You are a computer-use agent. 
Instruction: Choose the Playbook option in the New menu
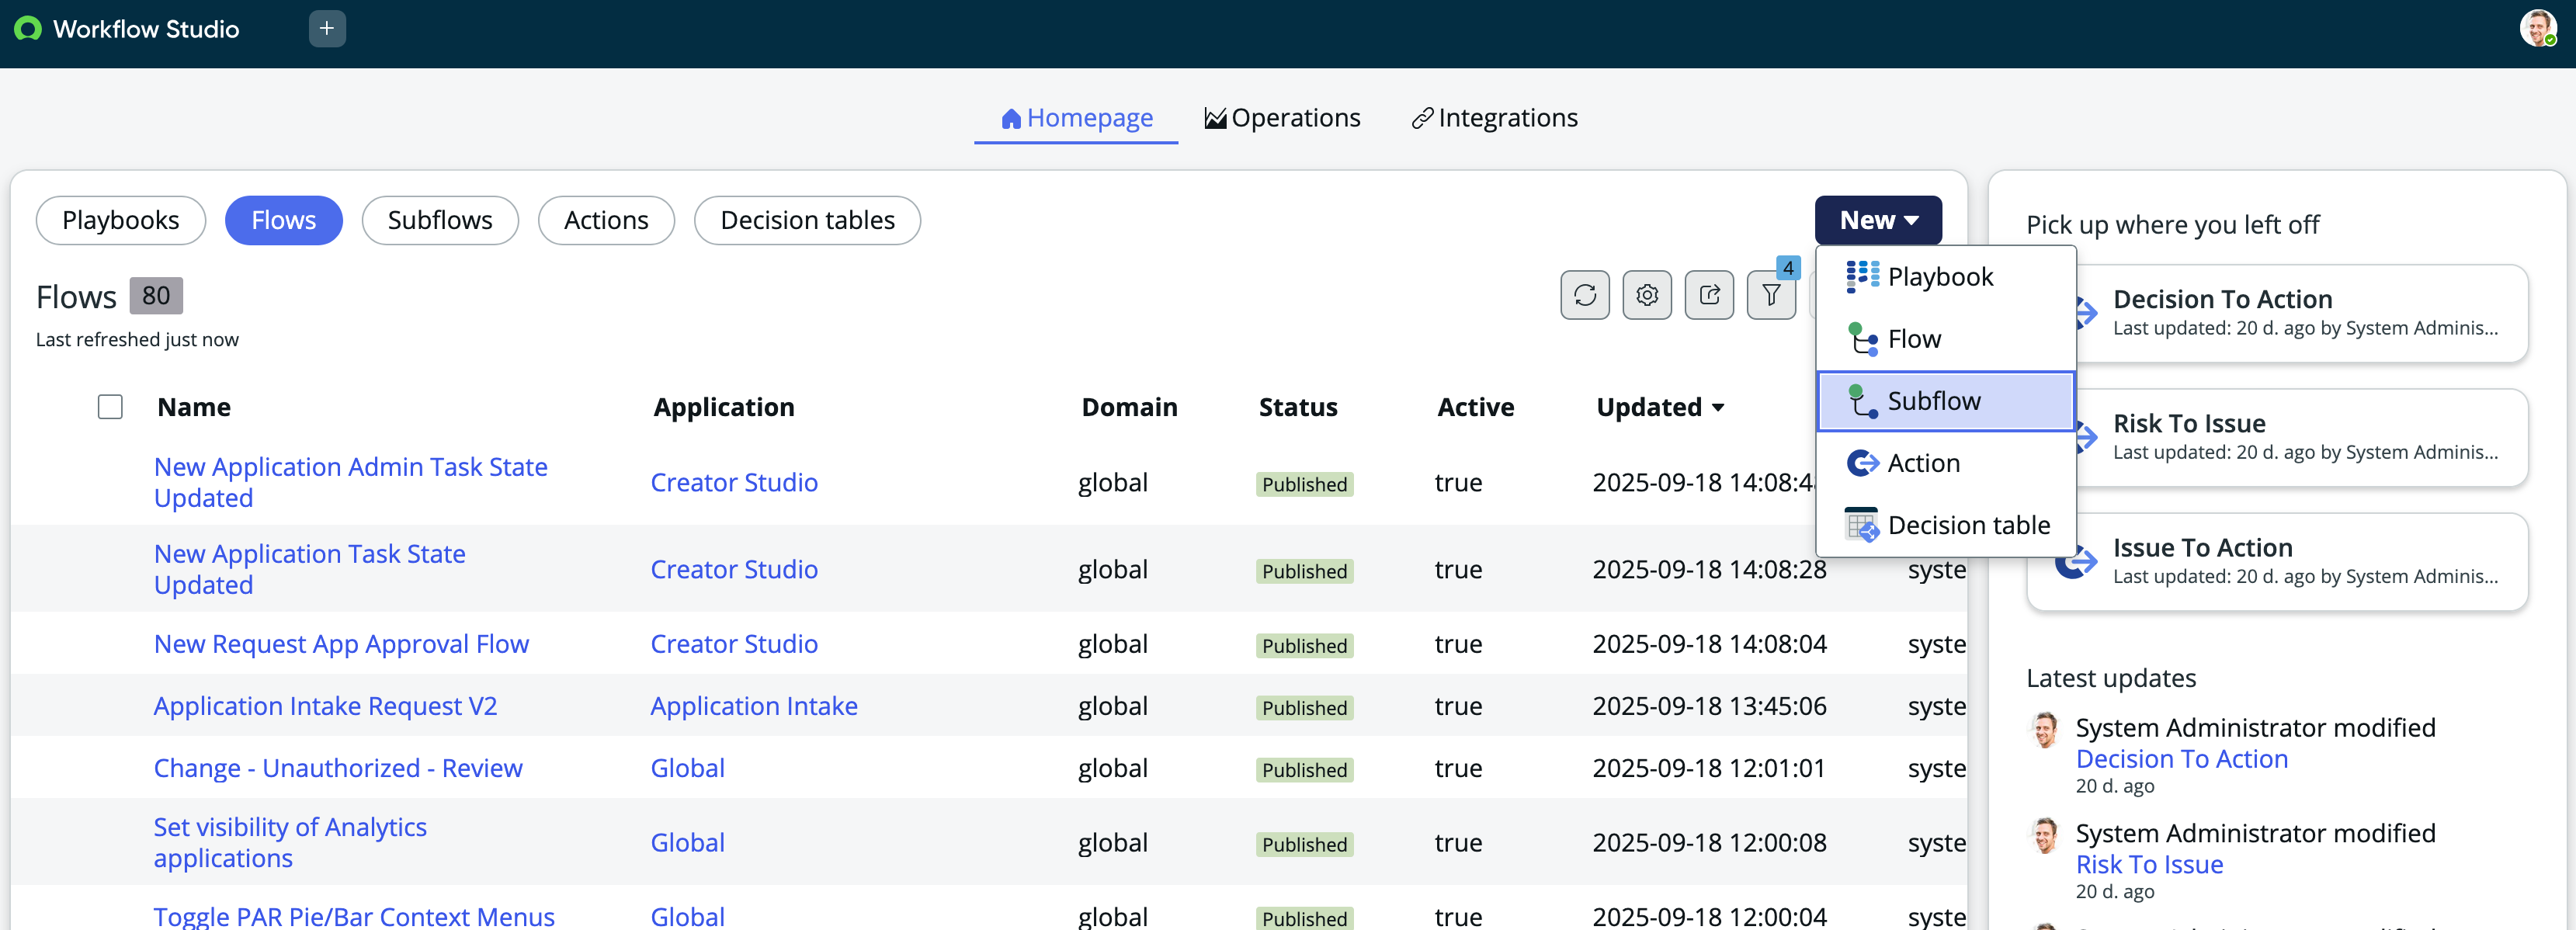click(1939, 277)
